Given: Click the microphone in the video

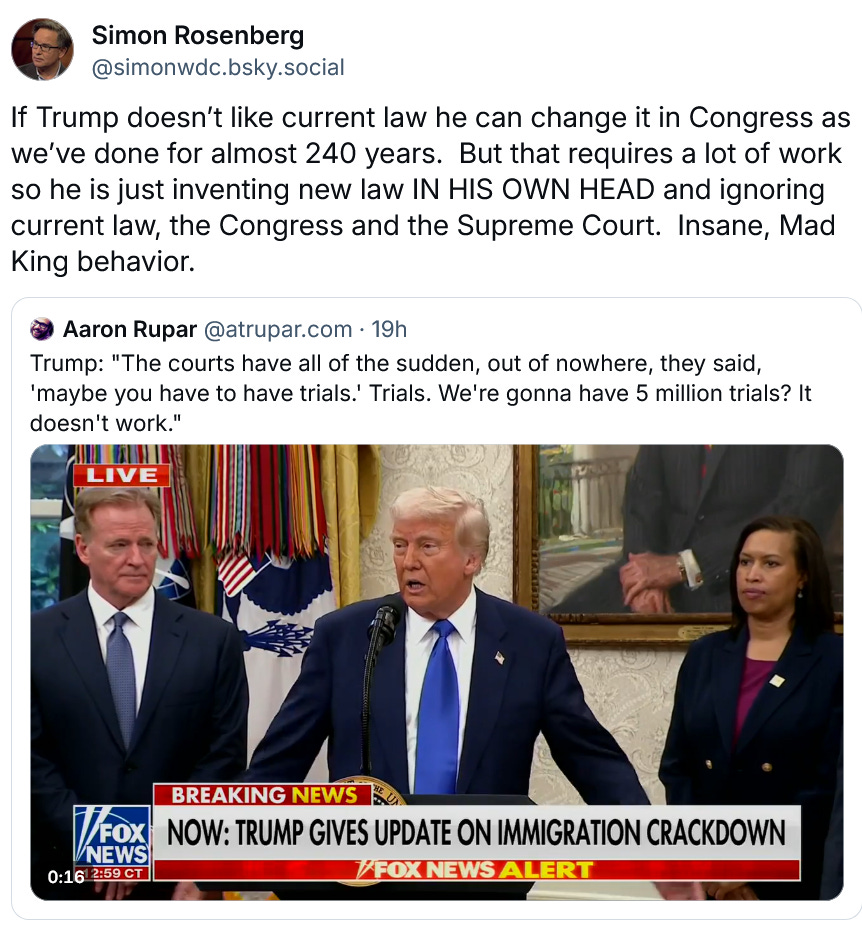Looking at the screenshot, I should pos(383,627).
